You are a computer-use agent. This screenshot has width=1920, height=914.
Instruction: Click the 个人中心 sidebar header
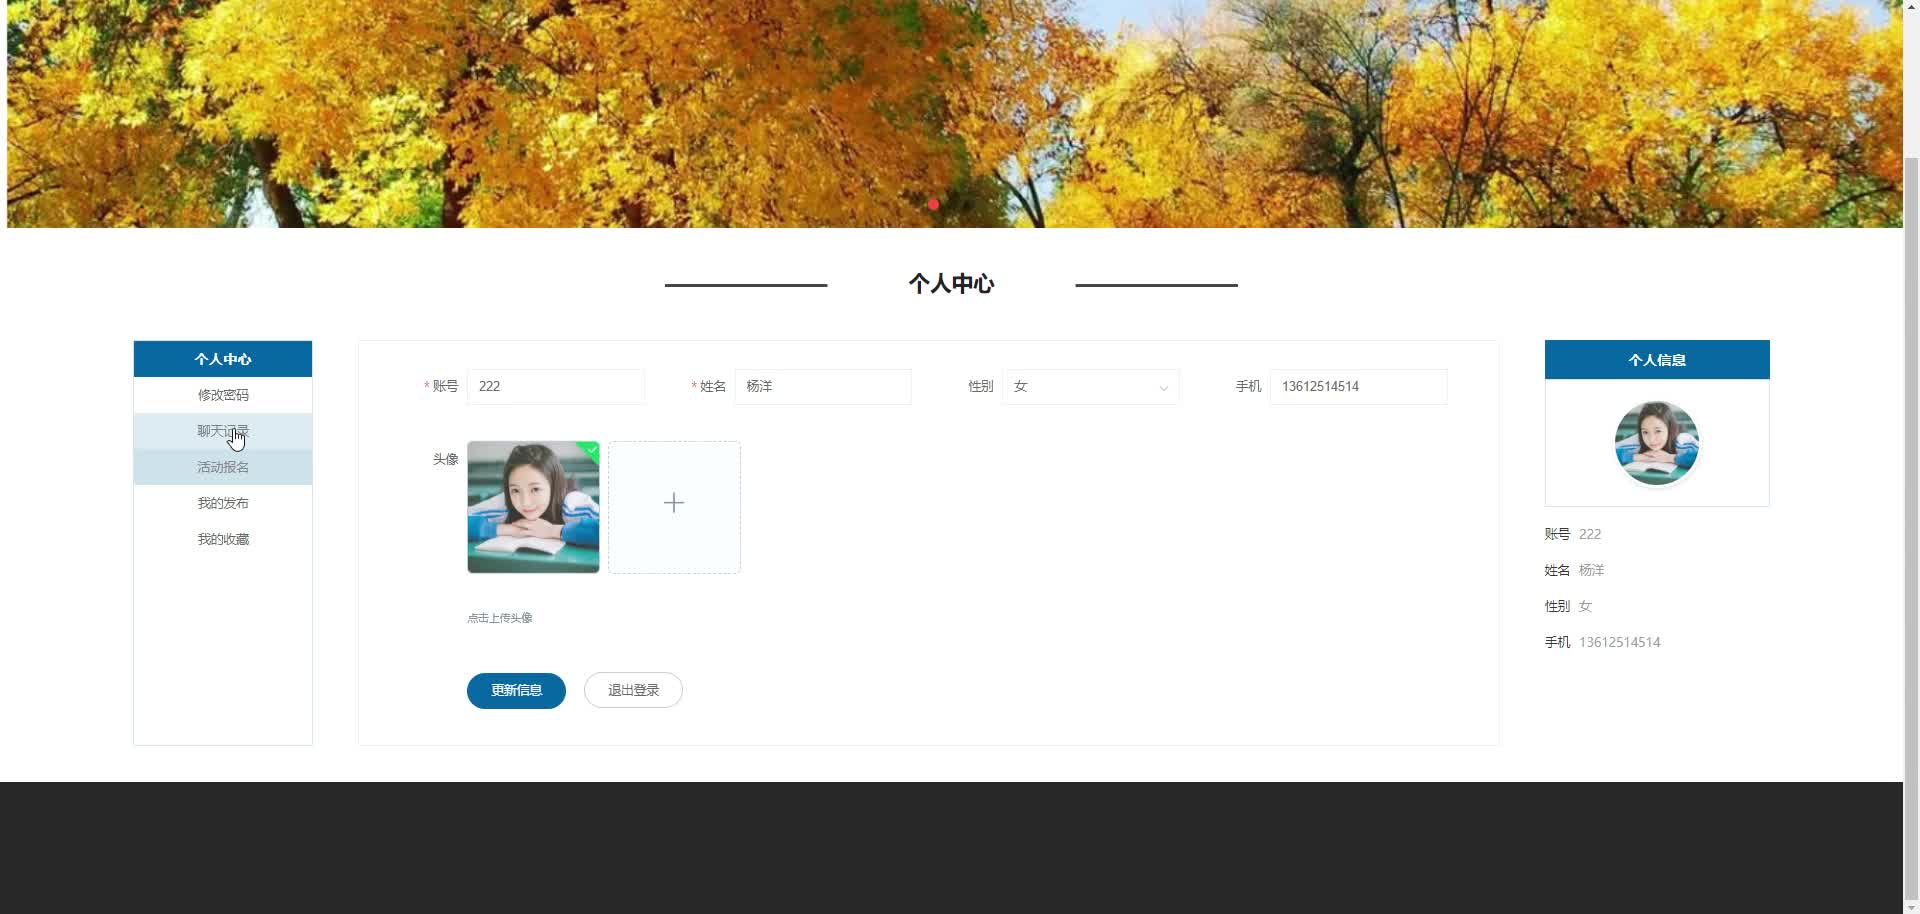pyautogui.click(x=223, y=359)
